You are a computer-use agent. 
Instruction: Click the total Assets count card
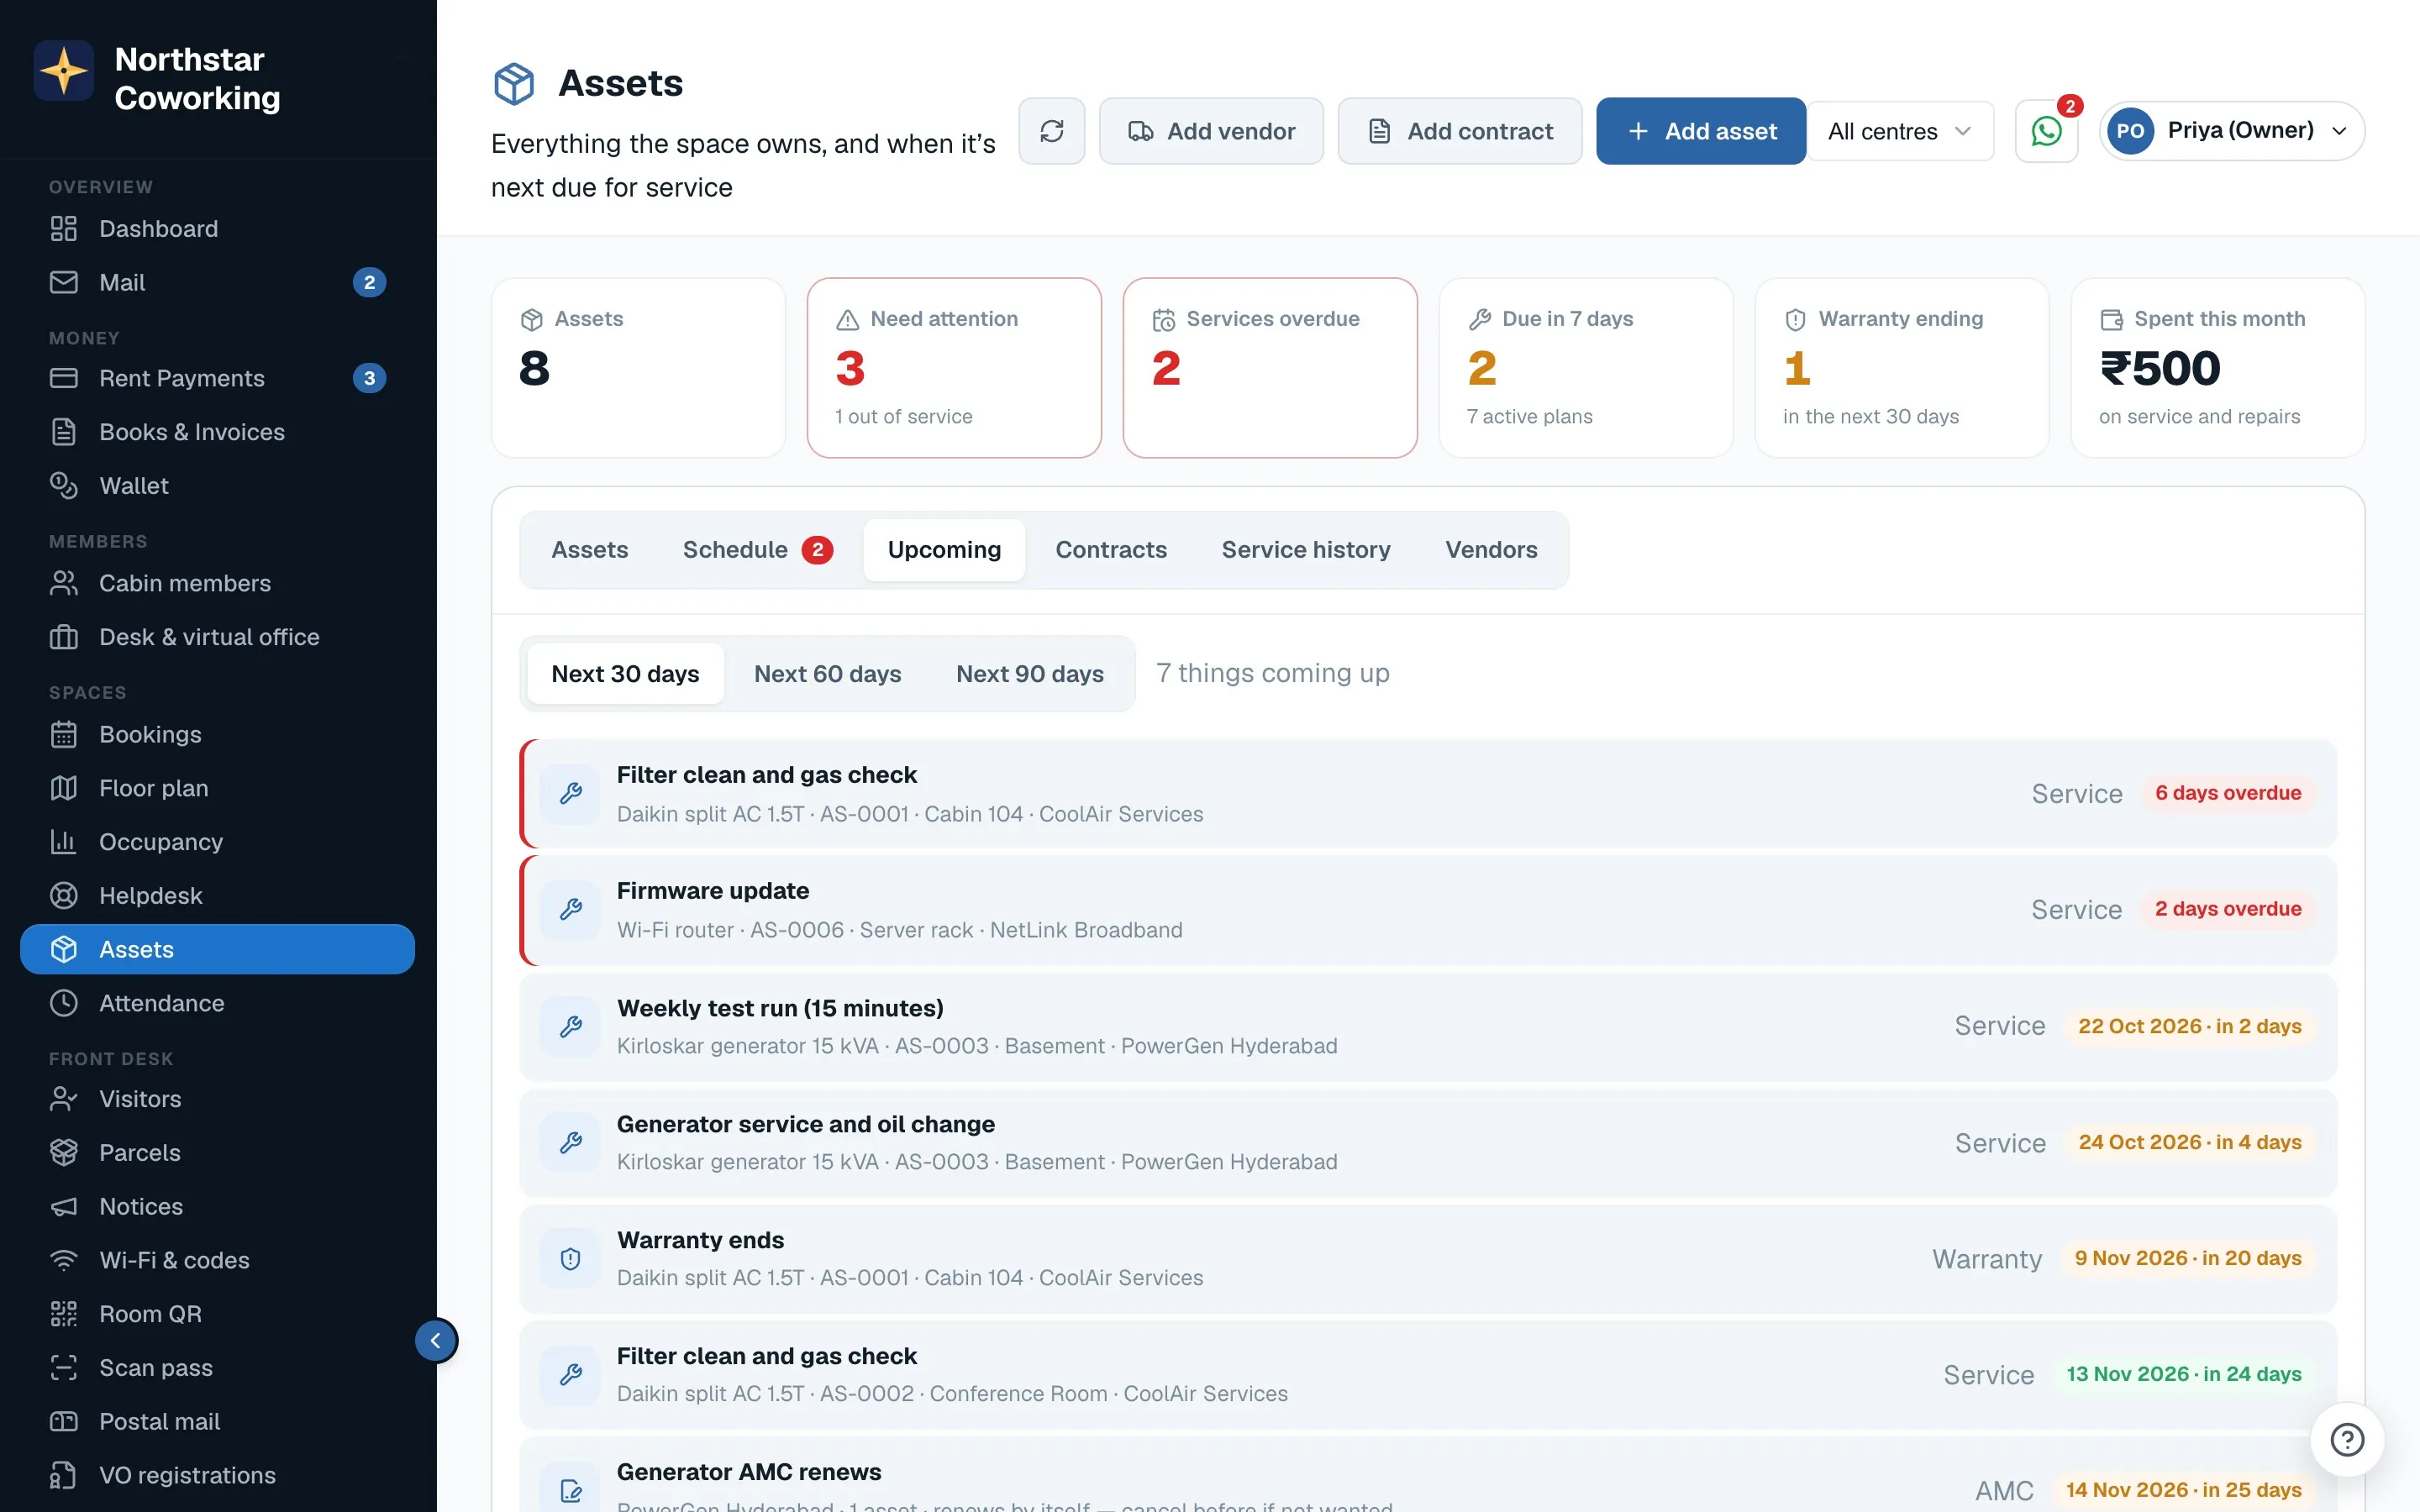pyautogui.click(x=638, y=368)
